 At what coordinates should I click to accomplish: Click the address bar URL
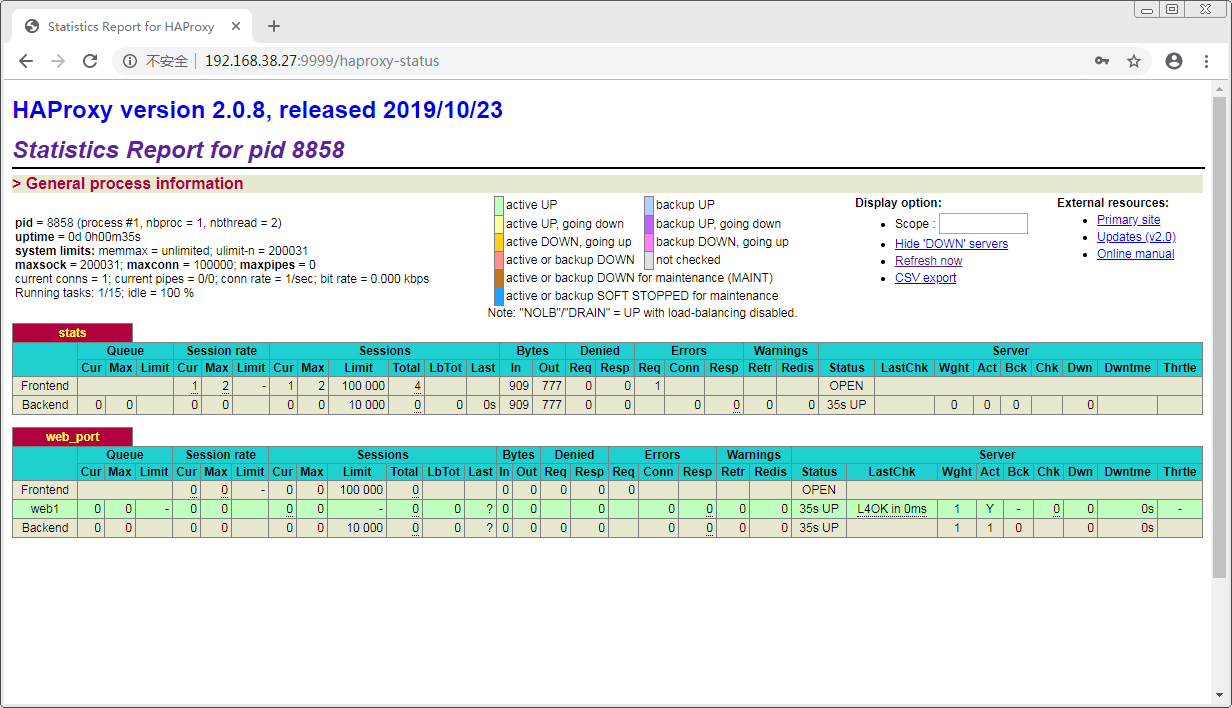(322, 61)
